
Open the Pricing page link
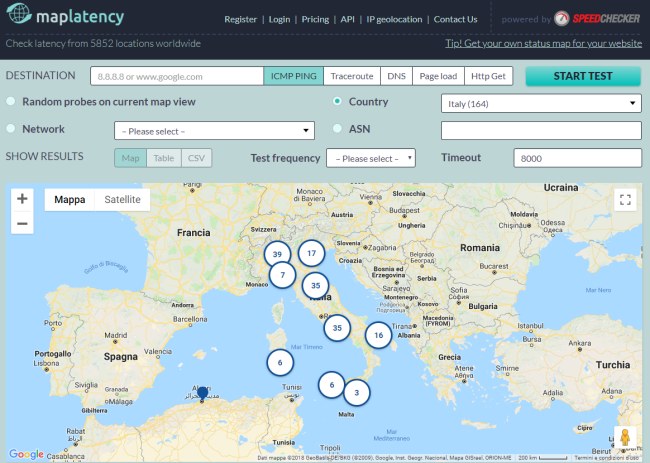[x=315, y=19]
